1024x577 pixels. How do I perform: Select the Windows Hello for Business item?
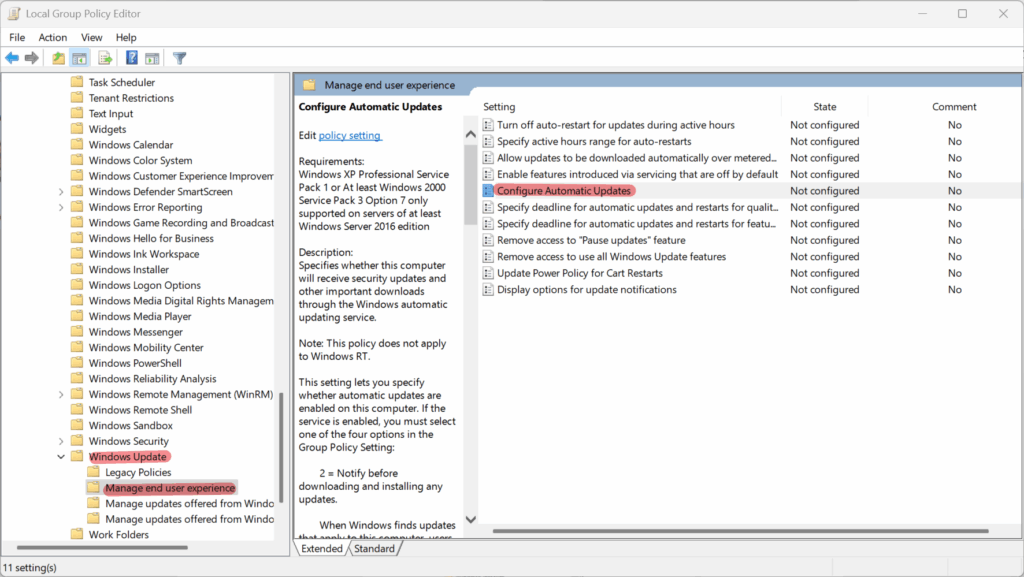tap(151, 238)
